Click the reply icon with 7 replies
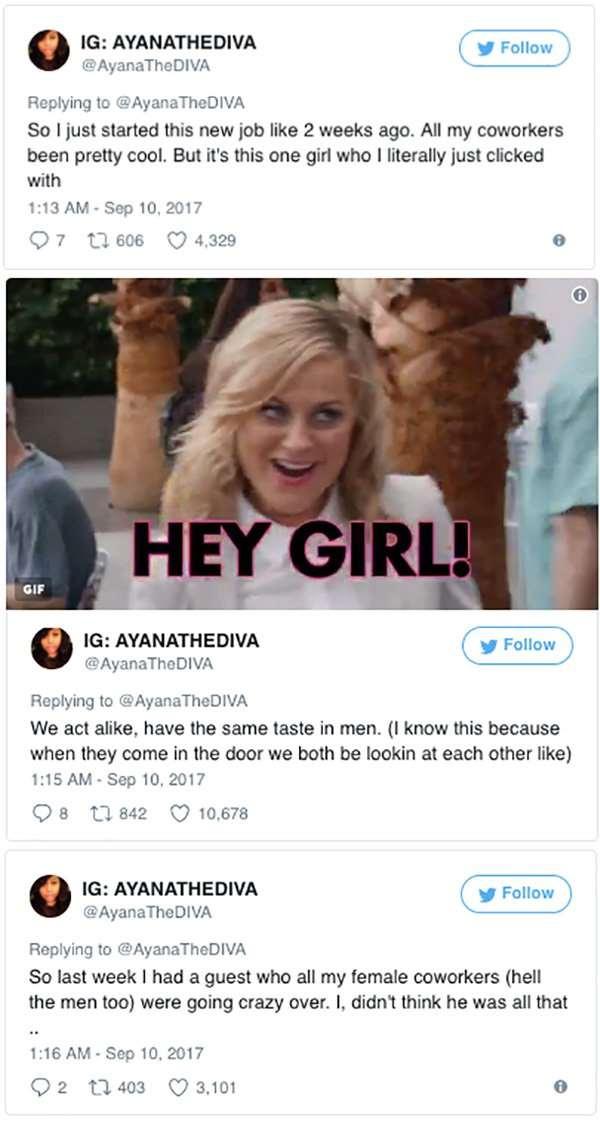The width and height of the screenshot is (600, 1121). [x=38, y=241]
